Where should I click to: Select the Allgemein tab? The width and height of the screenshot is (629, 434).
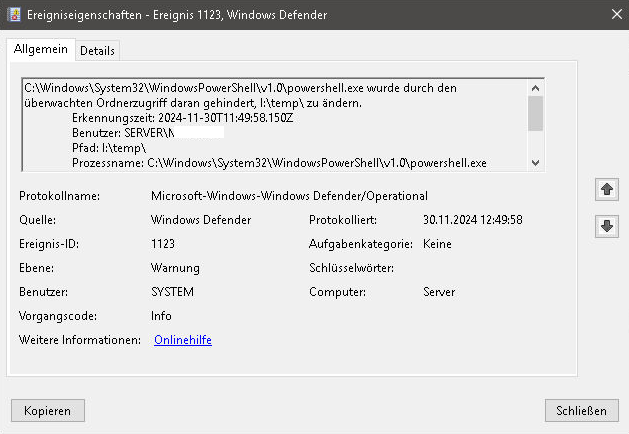pos(41,49)
